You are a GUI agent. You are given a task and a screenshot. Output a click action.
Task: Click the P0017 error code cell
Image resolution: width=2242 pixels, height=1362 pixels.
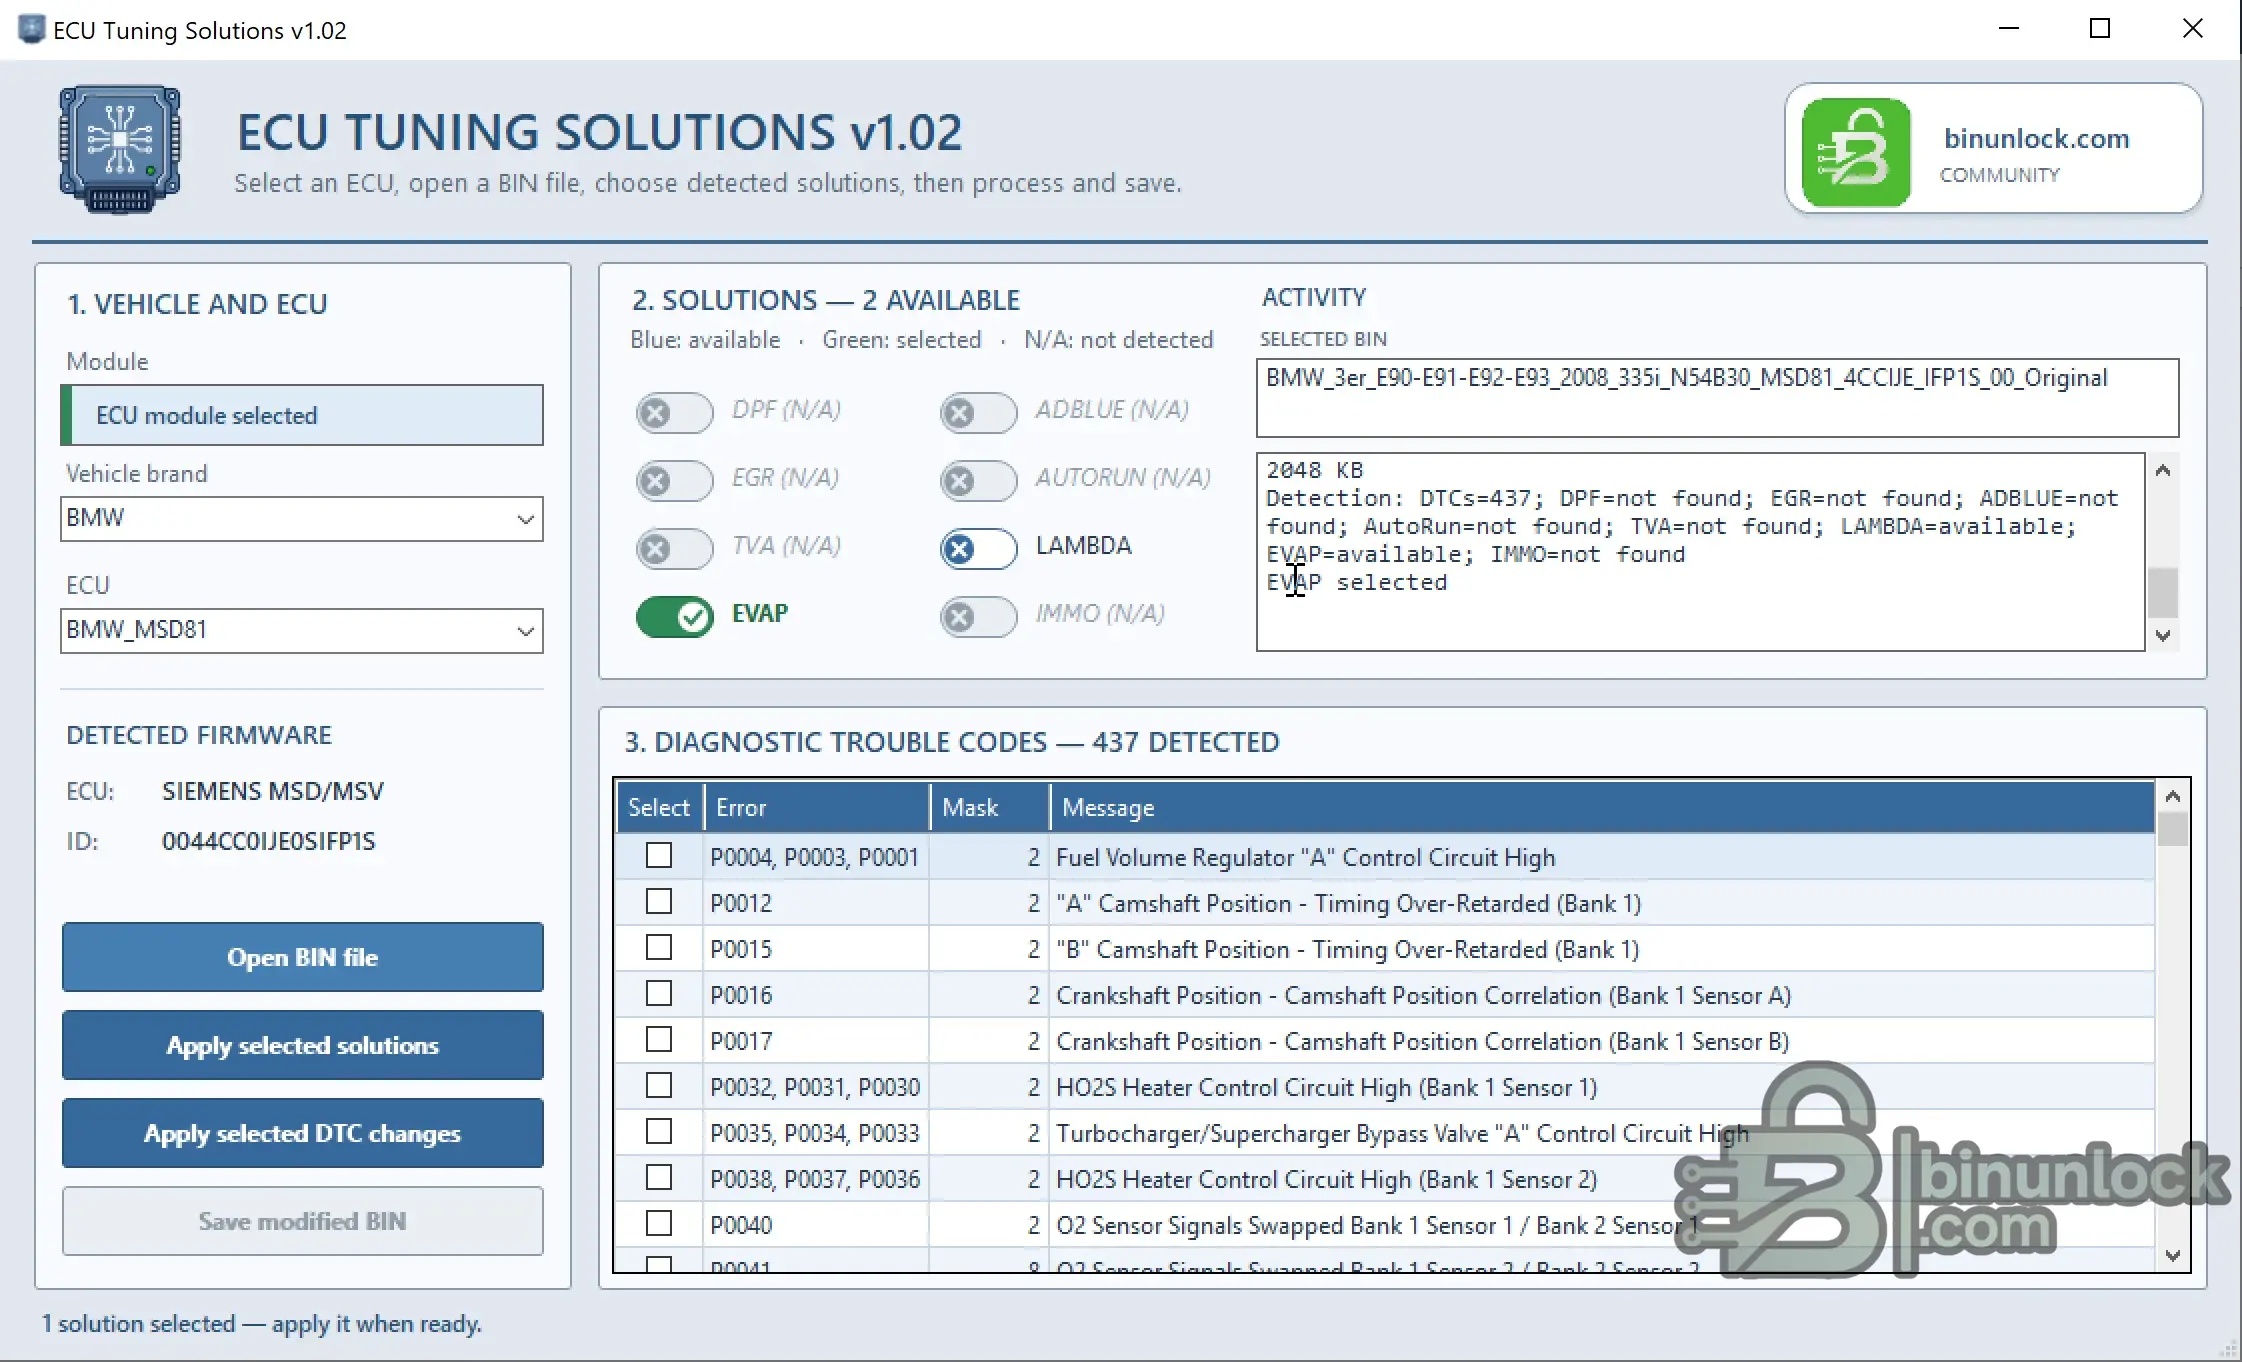[x=817, y=1041]
